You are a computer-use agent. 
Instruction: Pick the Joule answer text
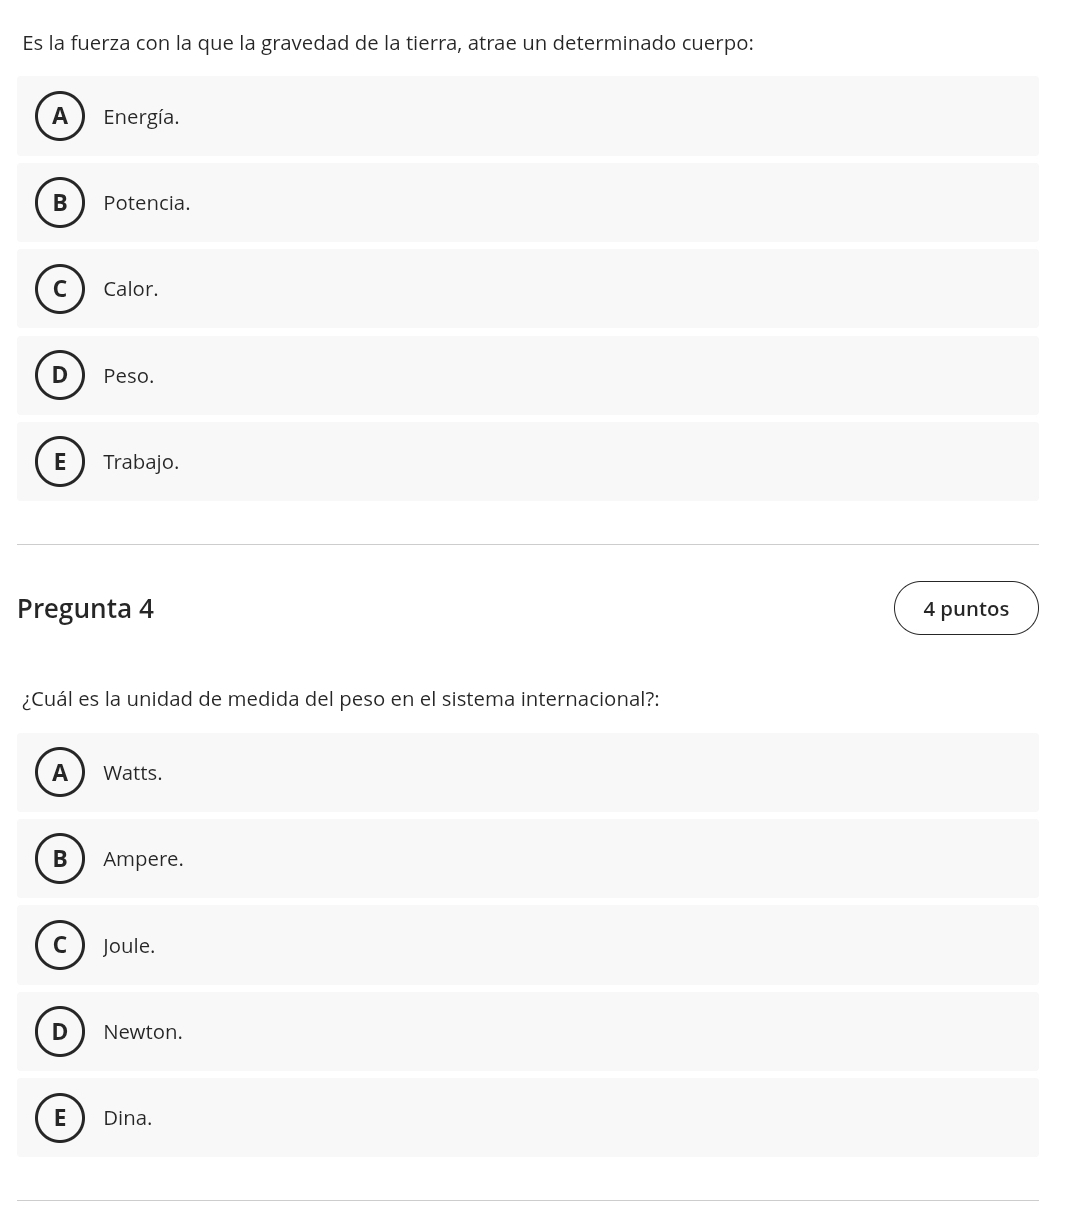[129, 946]
